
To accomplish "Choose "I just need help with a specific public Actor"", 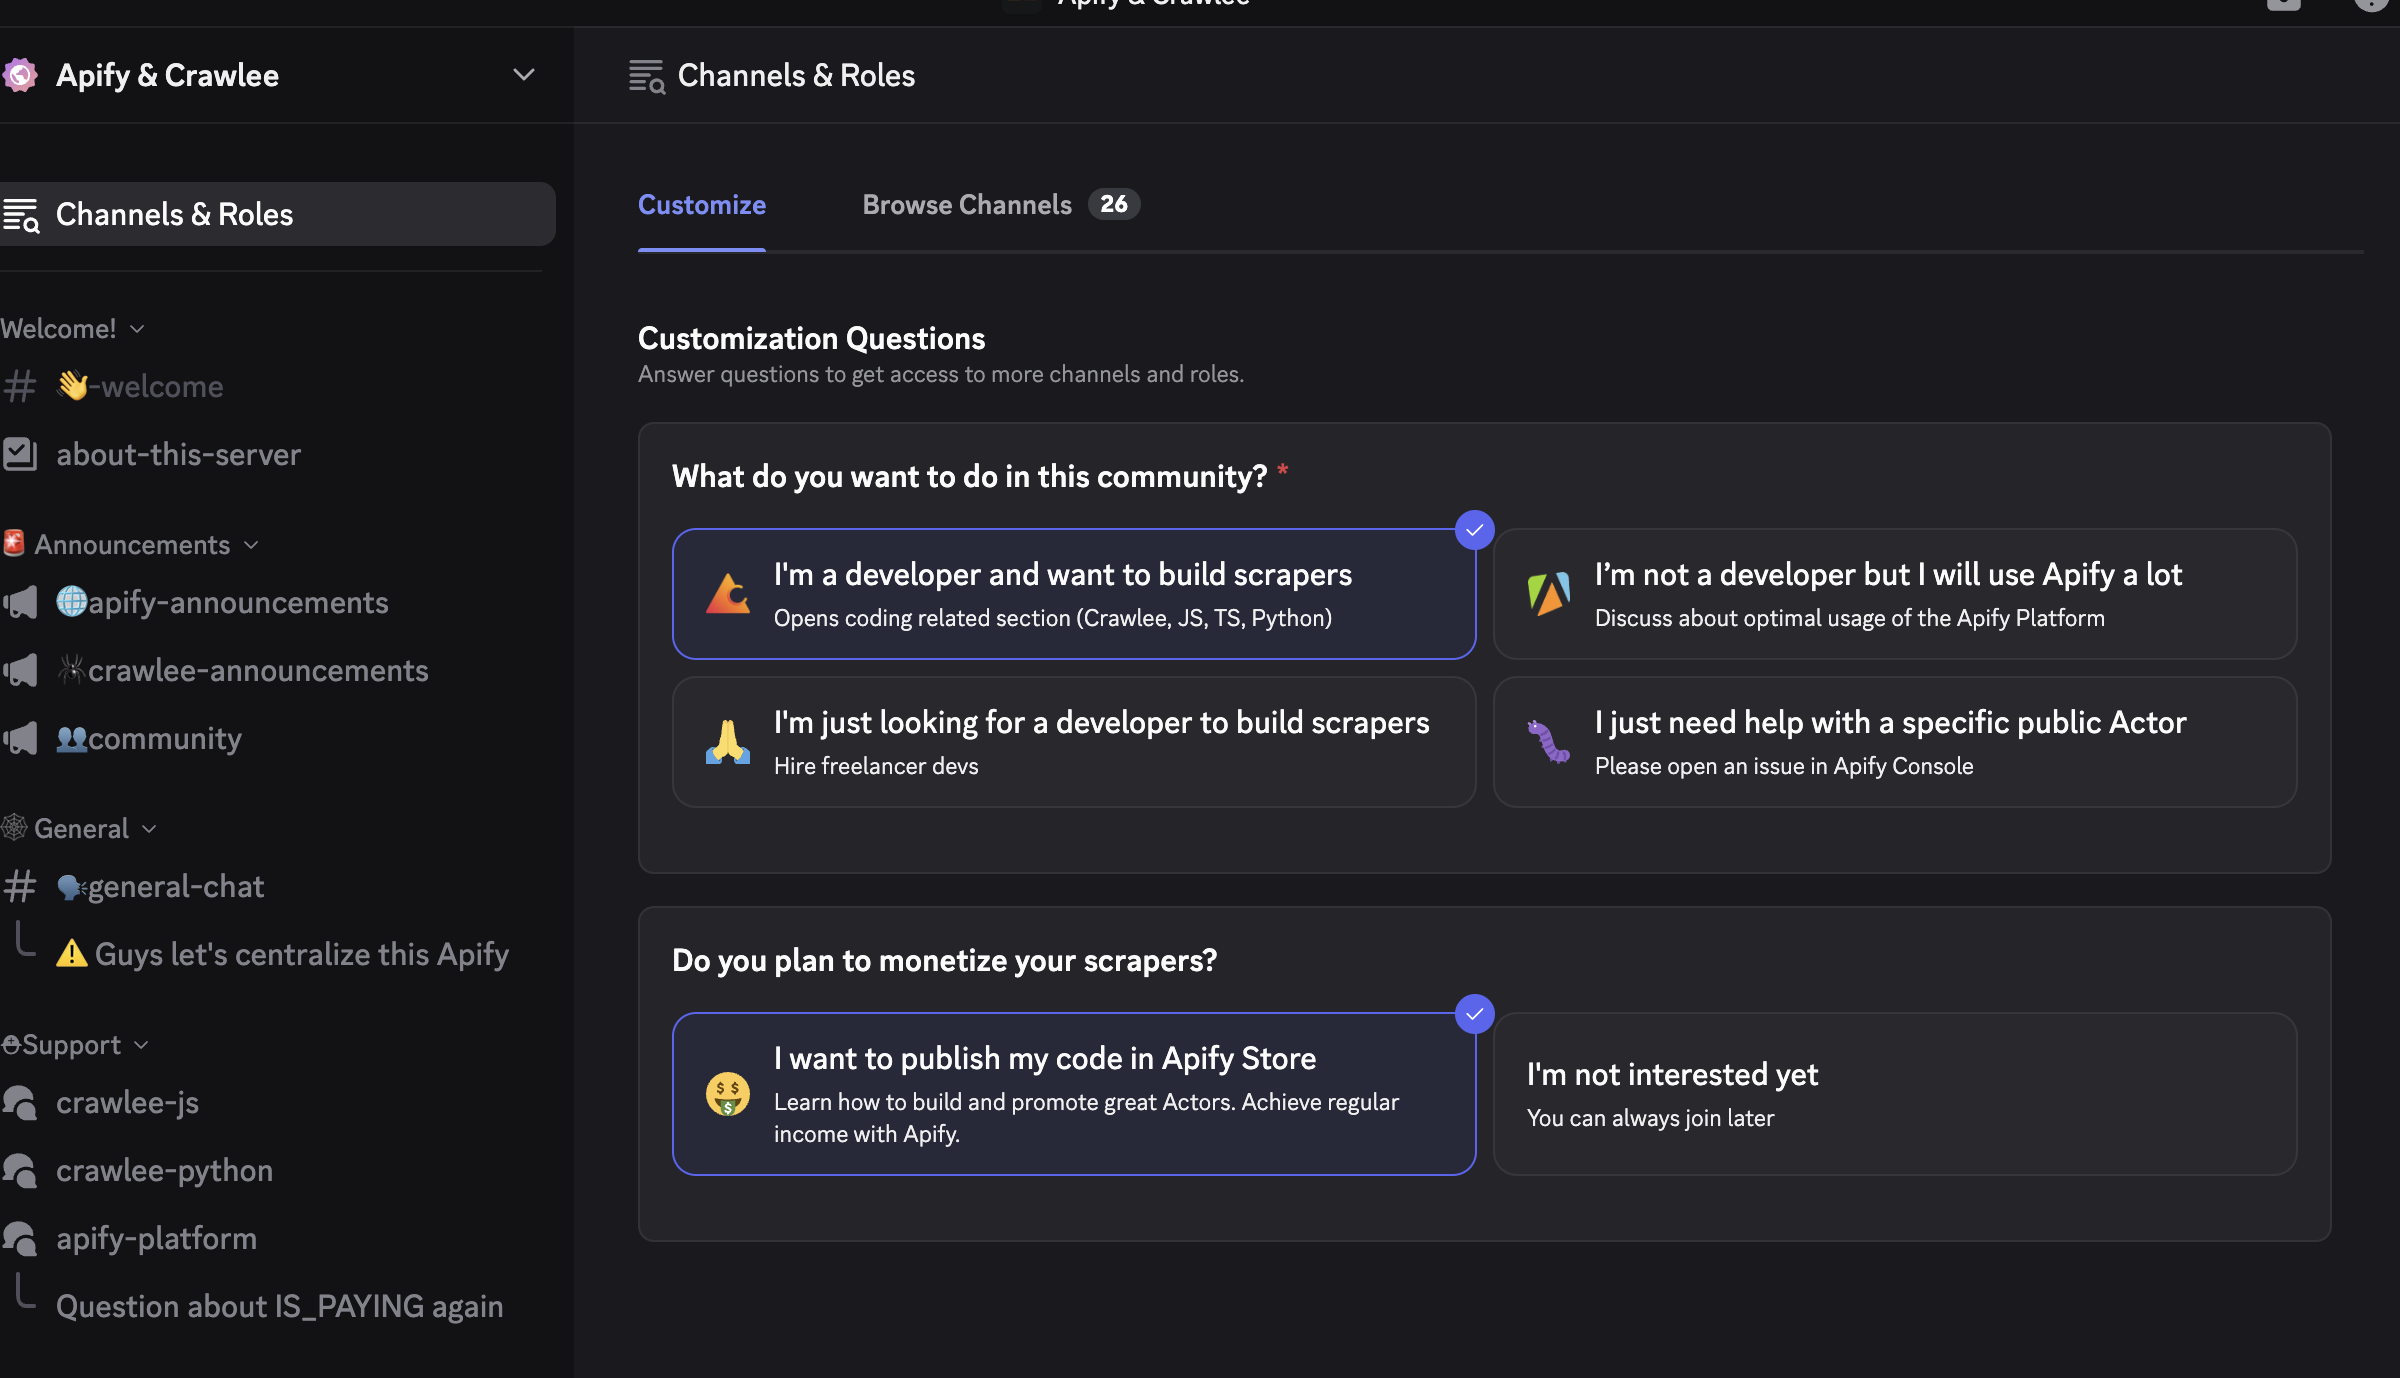I will coord(1894,742).
